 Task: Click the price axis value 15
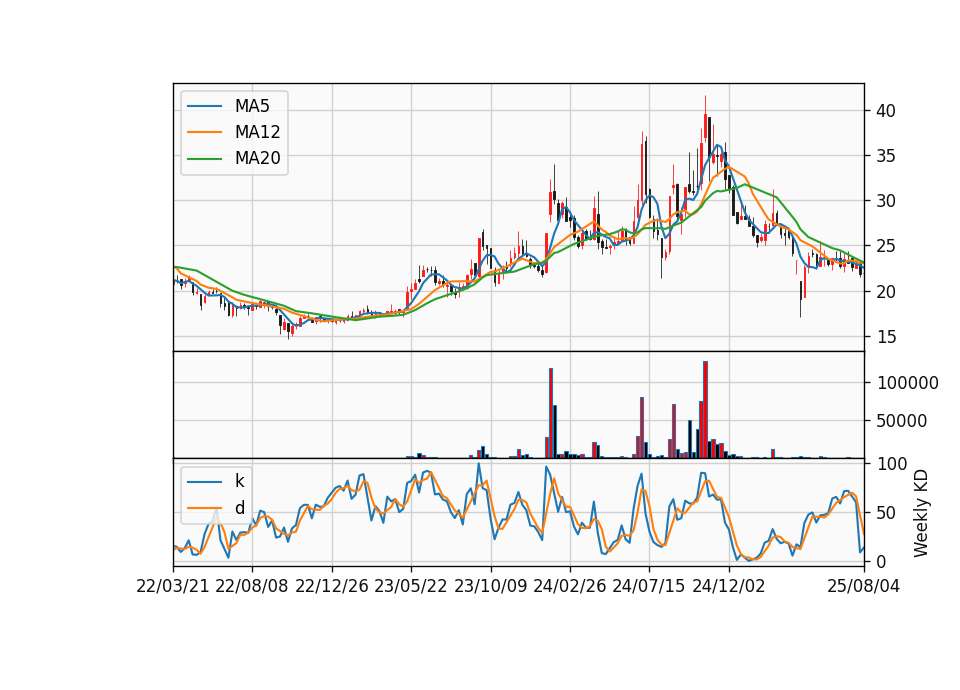tap(886, 337)
